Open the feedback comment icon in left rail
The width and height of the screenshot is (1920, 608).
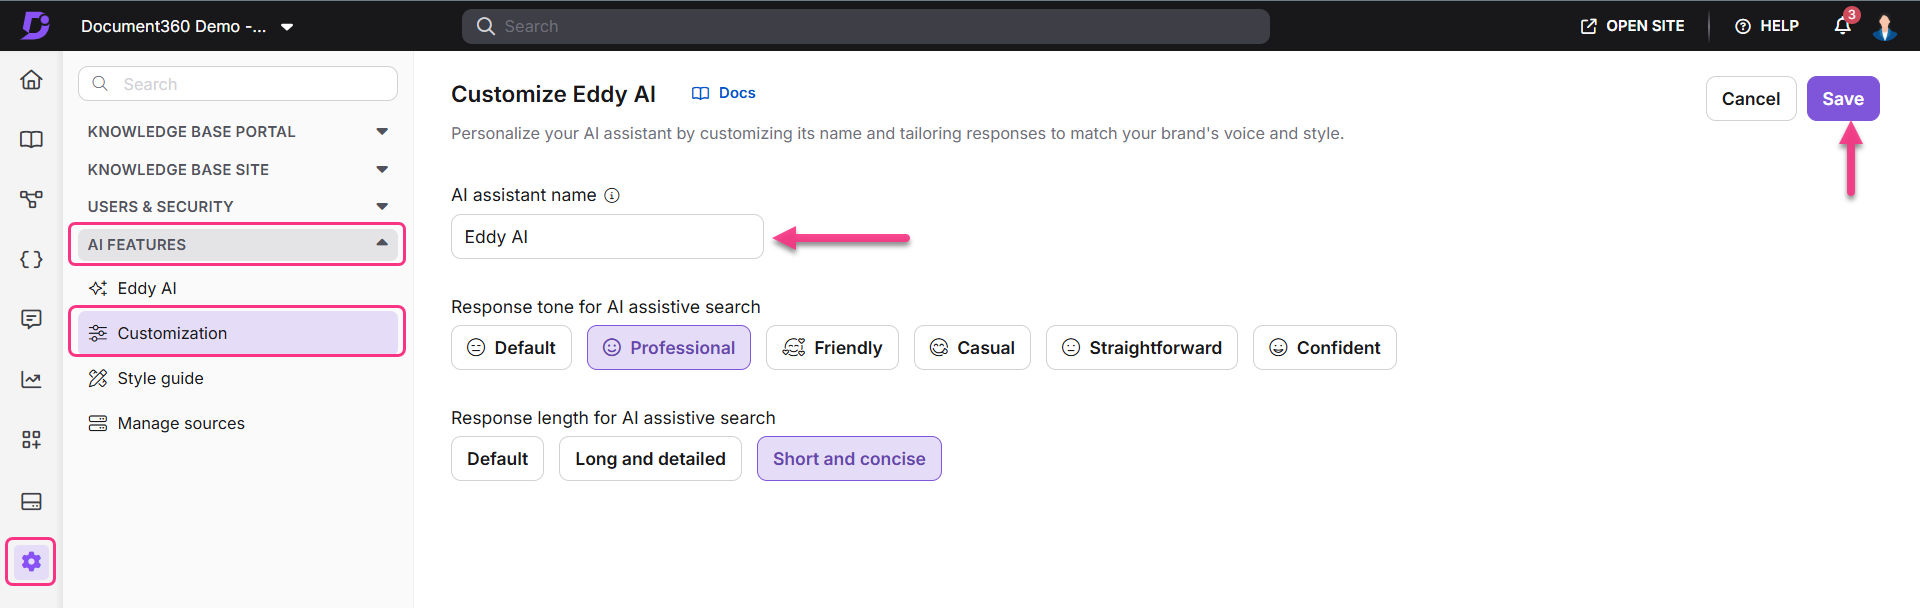(x=31, y=320)
